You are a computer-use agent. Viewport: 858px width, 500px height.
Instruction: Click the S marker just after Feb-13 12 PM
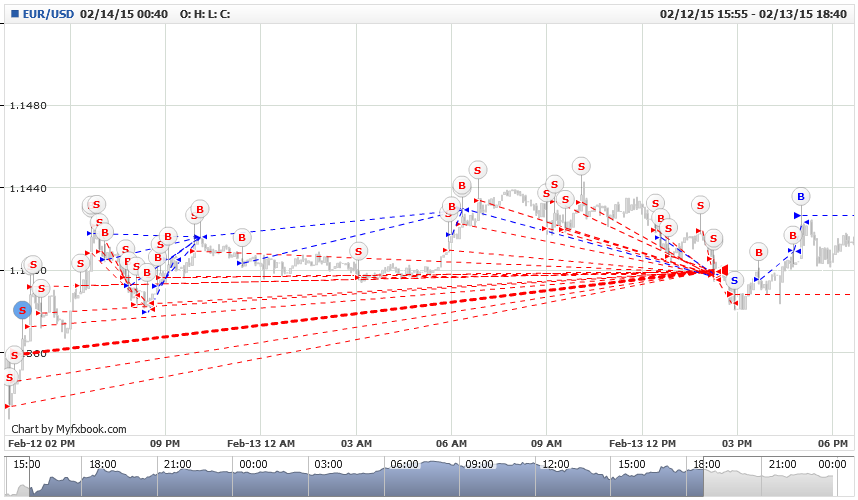[655, 204]
